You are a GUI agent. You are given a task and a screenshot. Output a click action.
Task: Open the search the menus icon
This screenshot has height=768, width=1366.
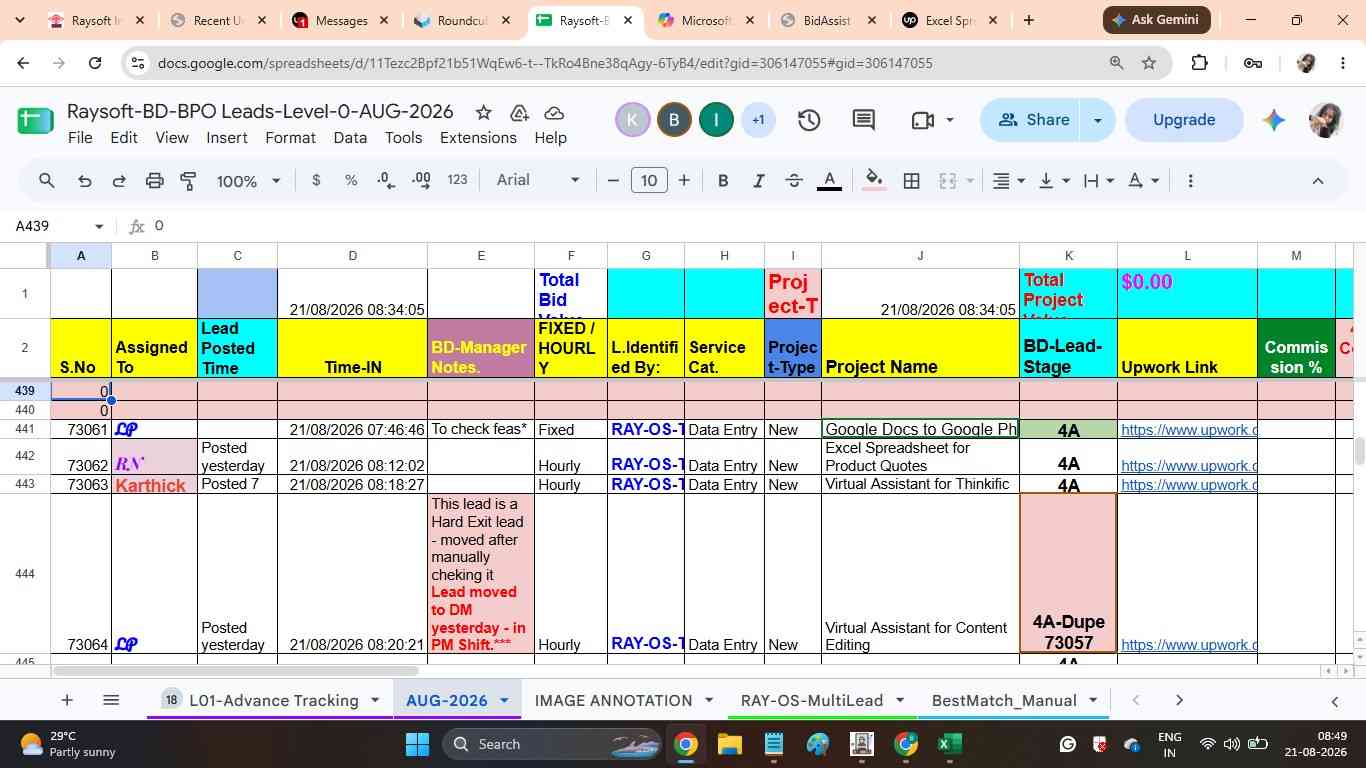tap(47, 181)
